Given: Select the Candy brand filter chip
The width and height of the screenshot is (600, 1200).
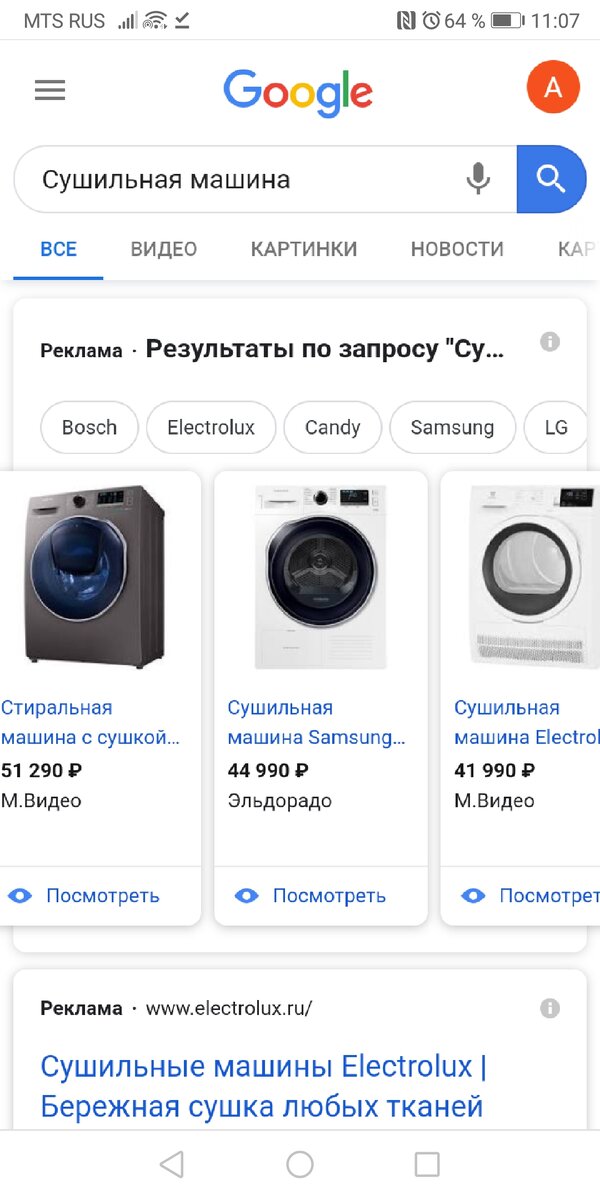Looking at the screenshot, I should (x=332, y=427).
